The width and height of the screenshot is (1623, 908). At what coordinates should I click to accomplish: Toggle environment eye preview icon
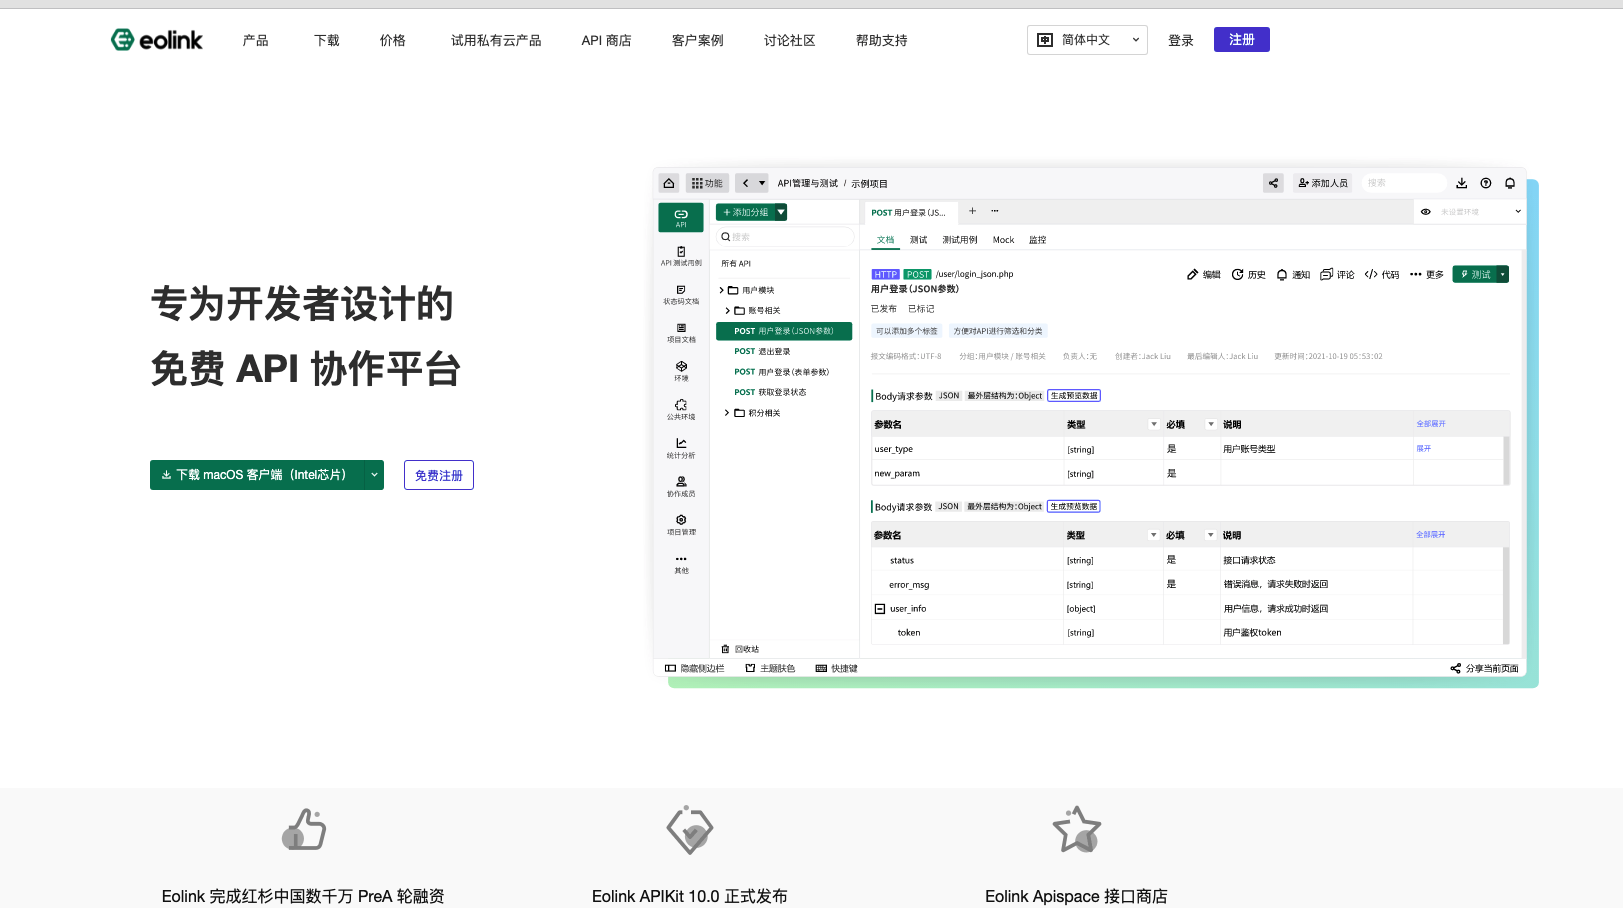pos(1426,212)
